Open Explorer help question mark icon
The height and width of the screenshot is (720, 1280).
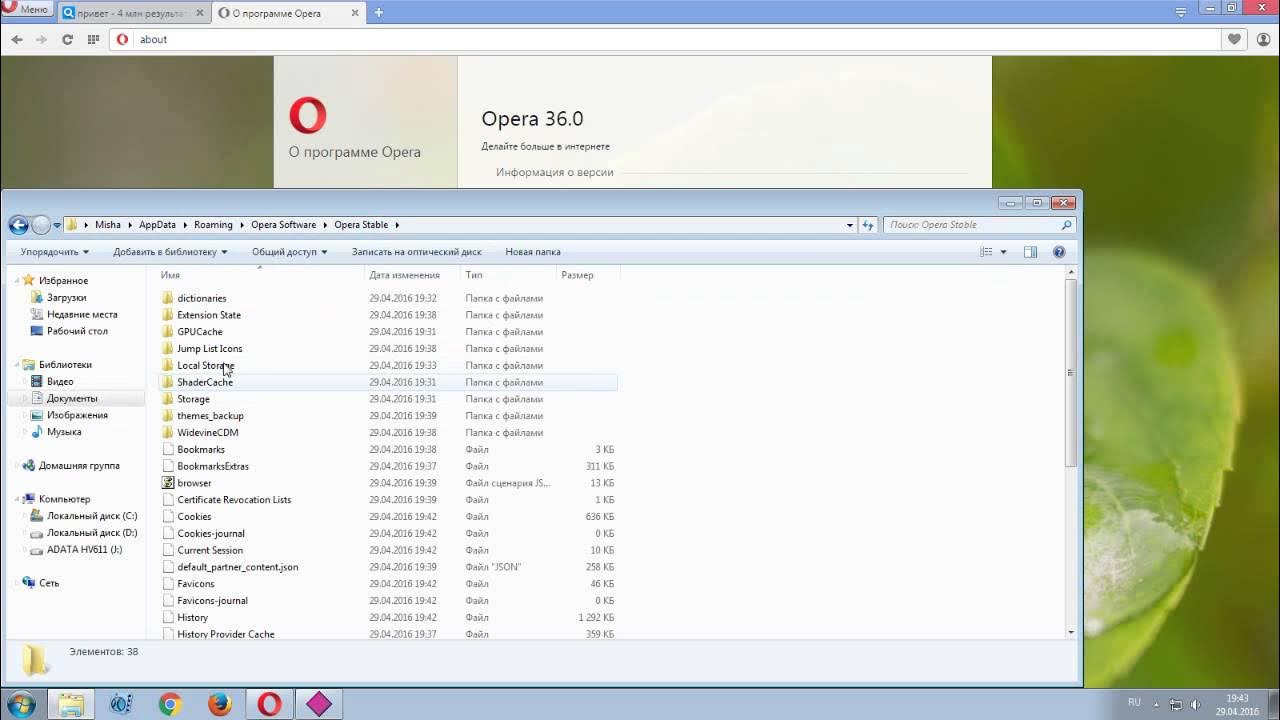[1059, 252]
